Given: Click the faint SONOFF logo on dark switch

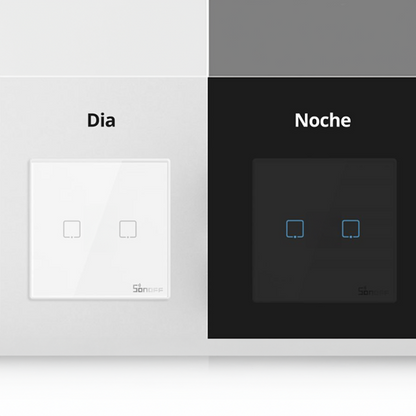Looking at the screenshot, I should click(x=373, y=291).
